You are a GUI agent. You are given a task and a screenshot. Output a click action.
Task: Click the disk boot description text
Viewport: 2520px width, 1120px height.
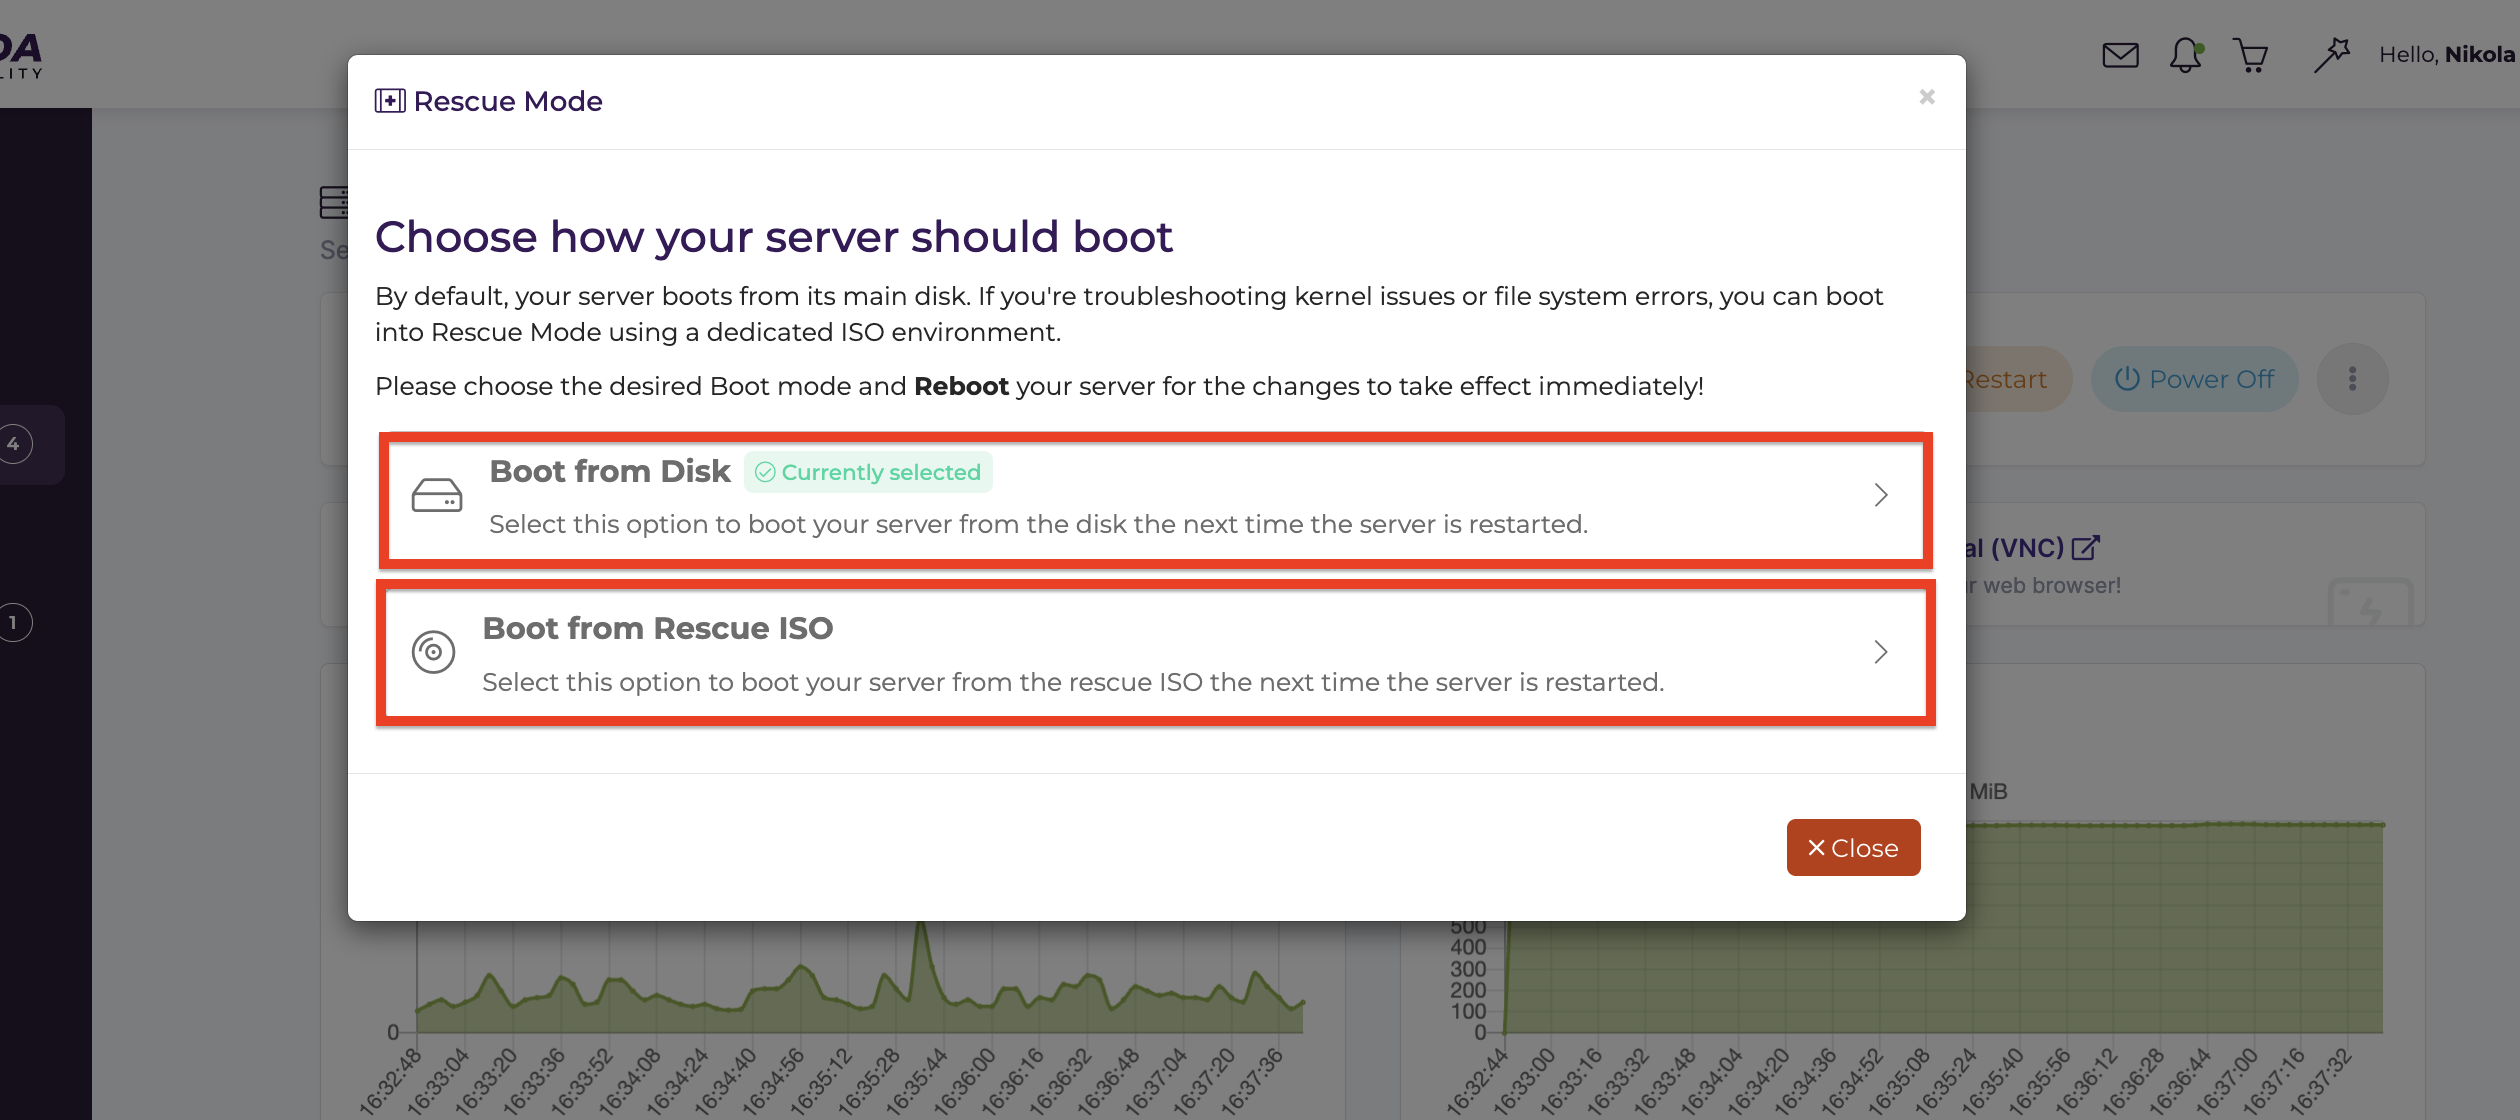coord(1038,524)
